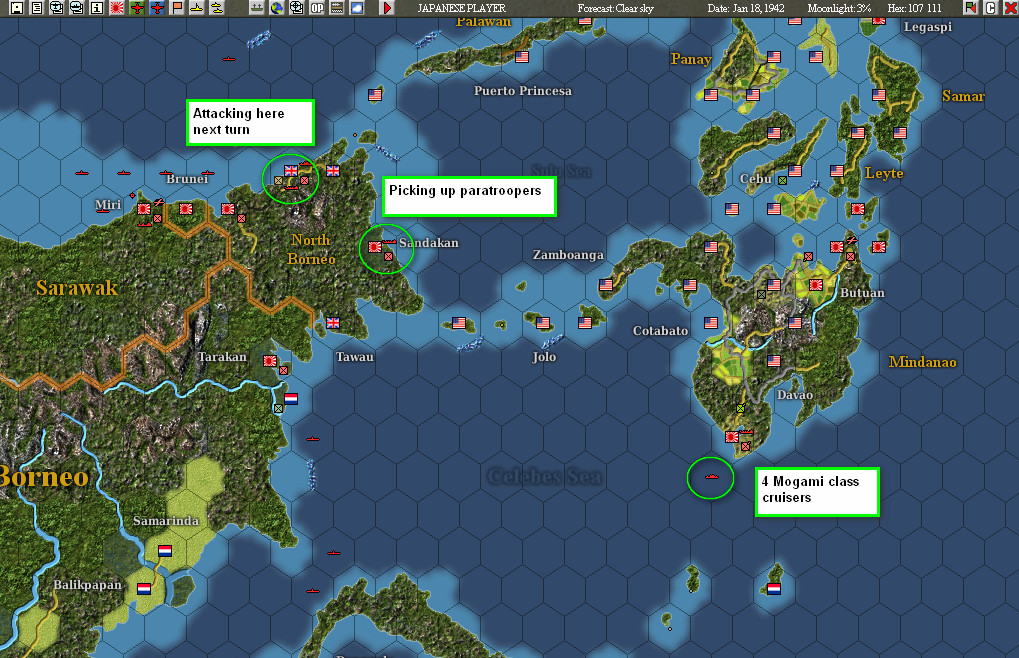
Task: Select the Japanese flag near Davao
Action: pyautogui.click(x=732, y=437)
